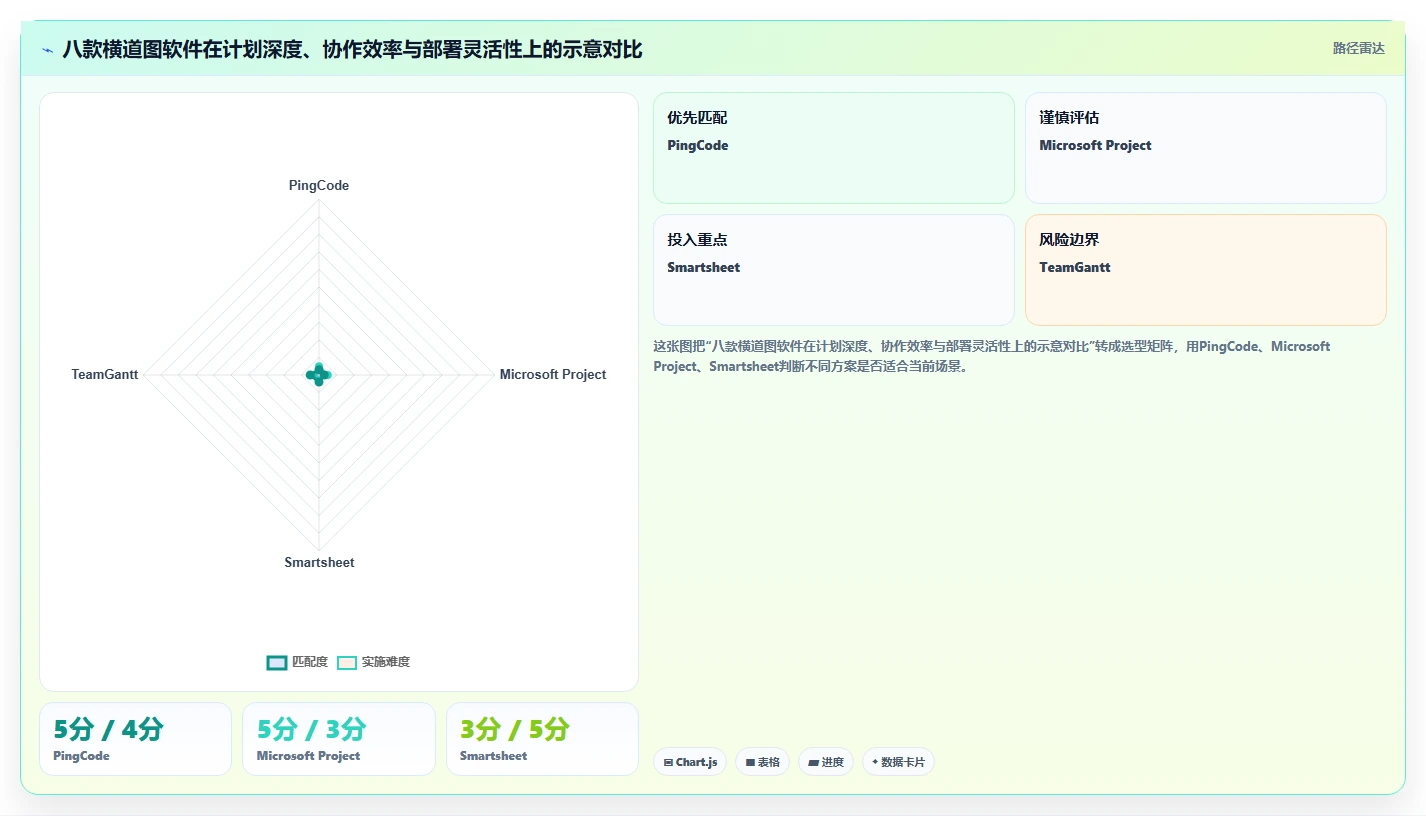
Task: Click the 进度 tag
Action: (x=826, y=762)
